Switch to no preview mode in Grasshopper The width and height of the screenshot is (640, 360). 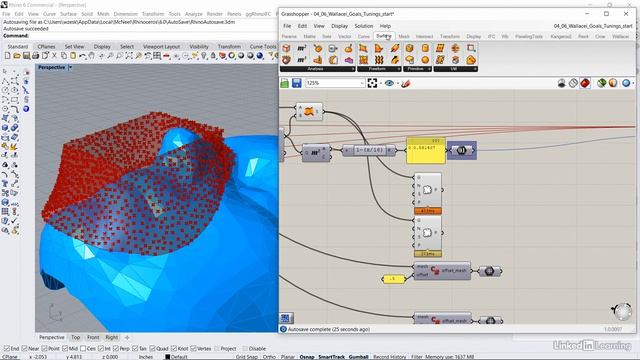coord(562,83)
